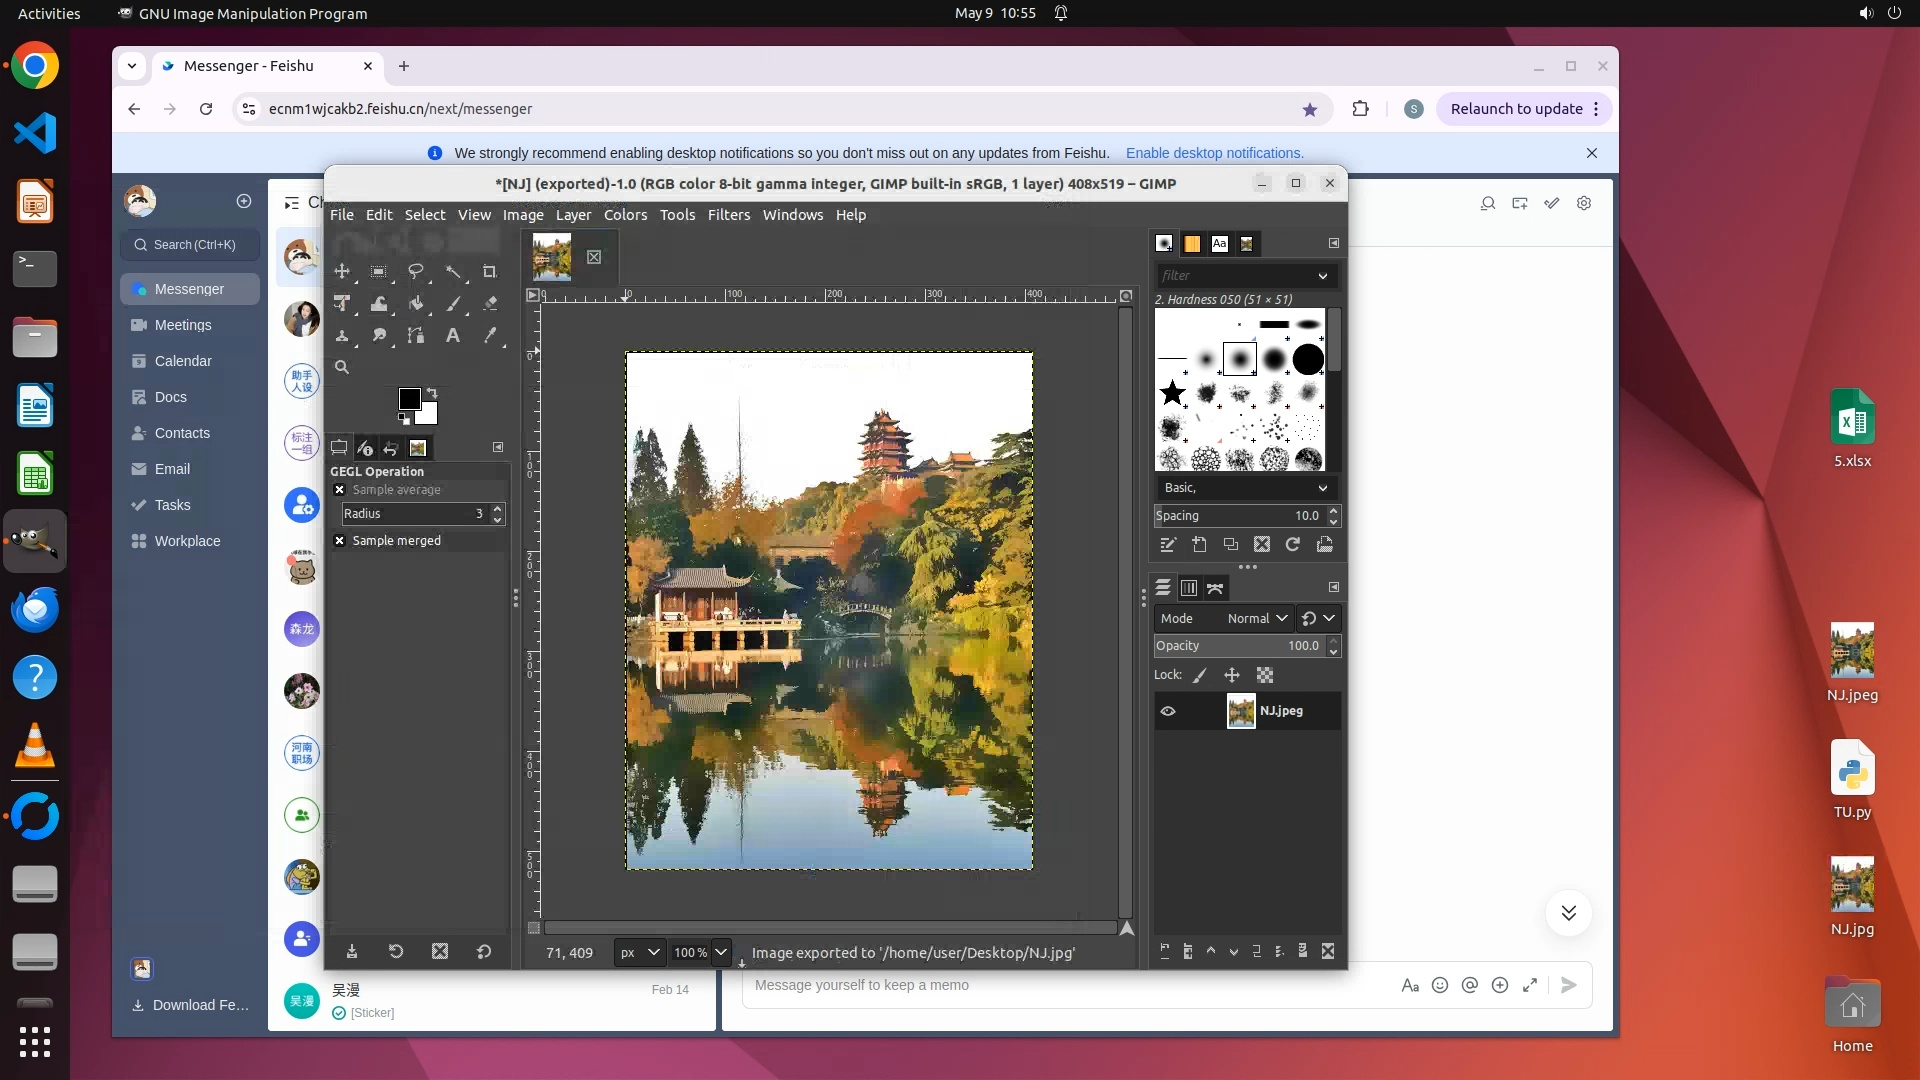Select the Crop tool

[490, 272]
